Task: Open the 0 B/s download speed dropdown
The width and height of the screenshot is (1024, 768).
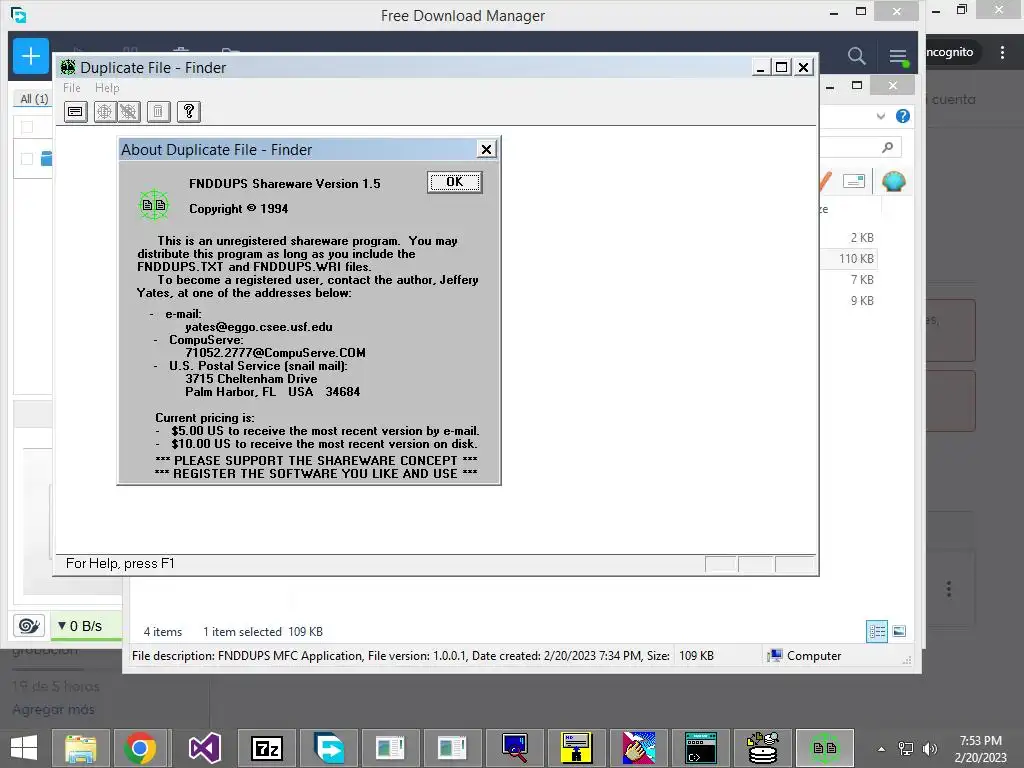Action: (x=80, y=626)
